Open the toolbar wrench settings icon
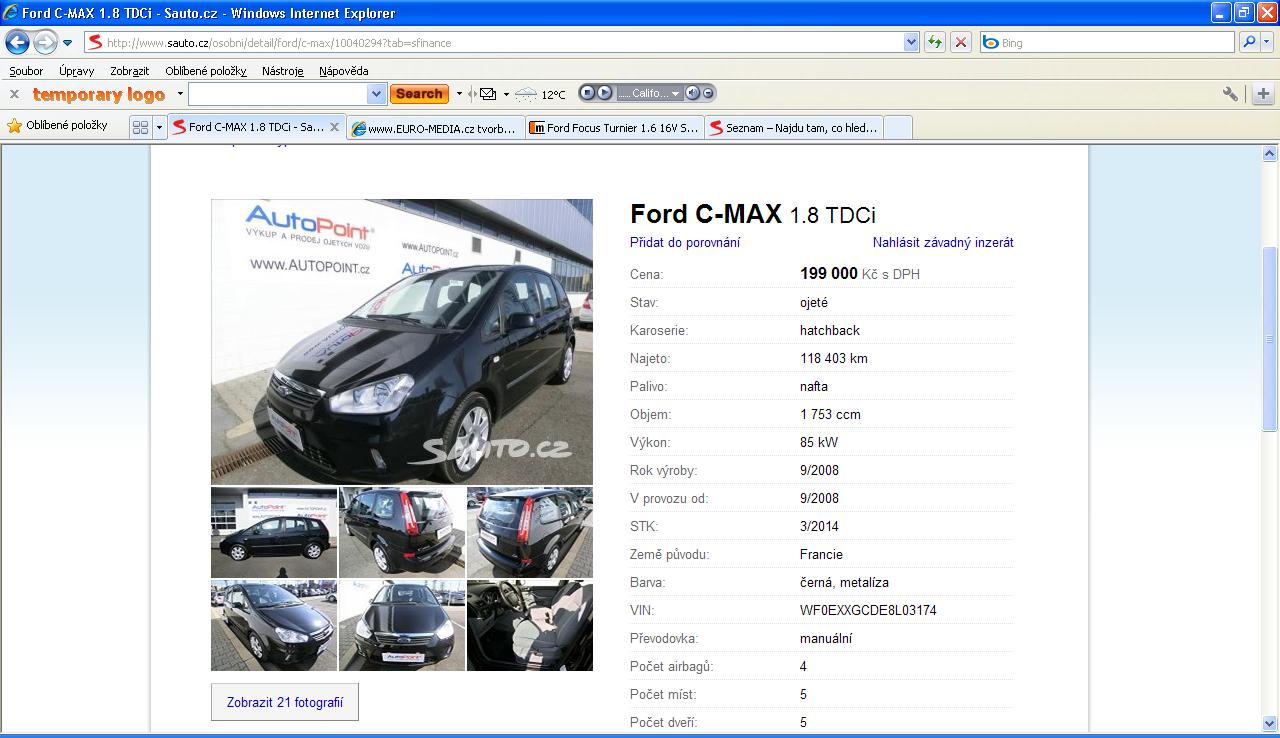Image resolution: width=1280 pixels, height=738 pixels. tap(1230, 94)
